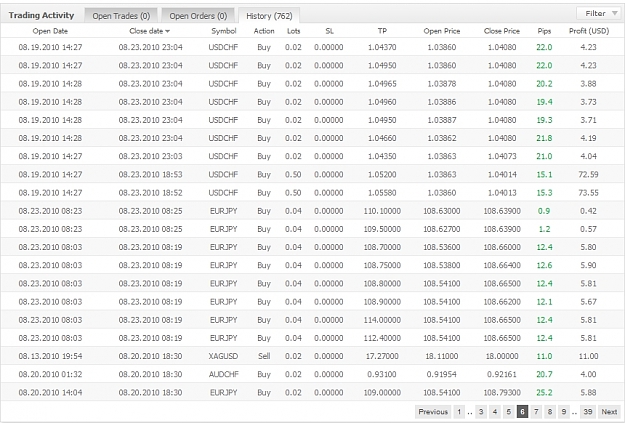Click close date 08.23.2010 23:03
Image resolution: width=625 pixels, height=423 pixels.
pos(150,156)
